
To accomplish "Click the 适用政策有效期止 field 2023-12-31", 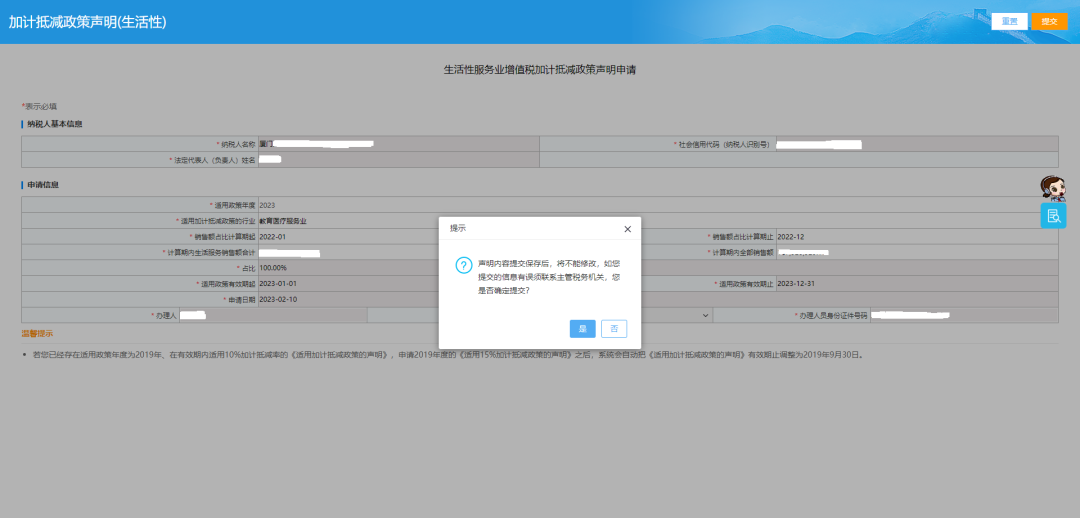I will tap(915, 284).
